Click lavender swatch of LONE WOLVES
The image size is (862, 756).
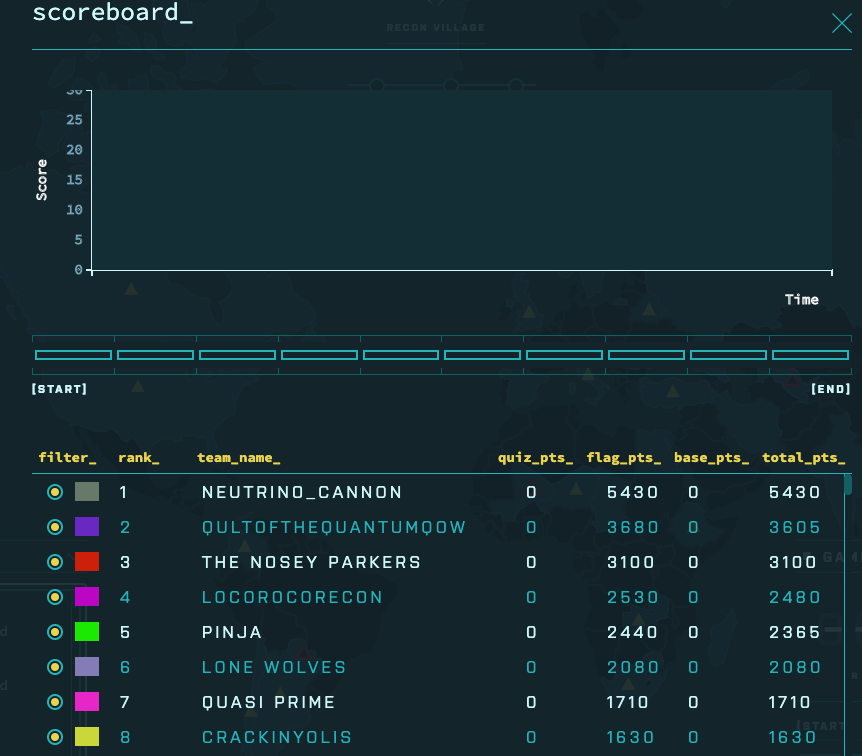point(87,666)
